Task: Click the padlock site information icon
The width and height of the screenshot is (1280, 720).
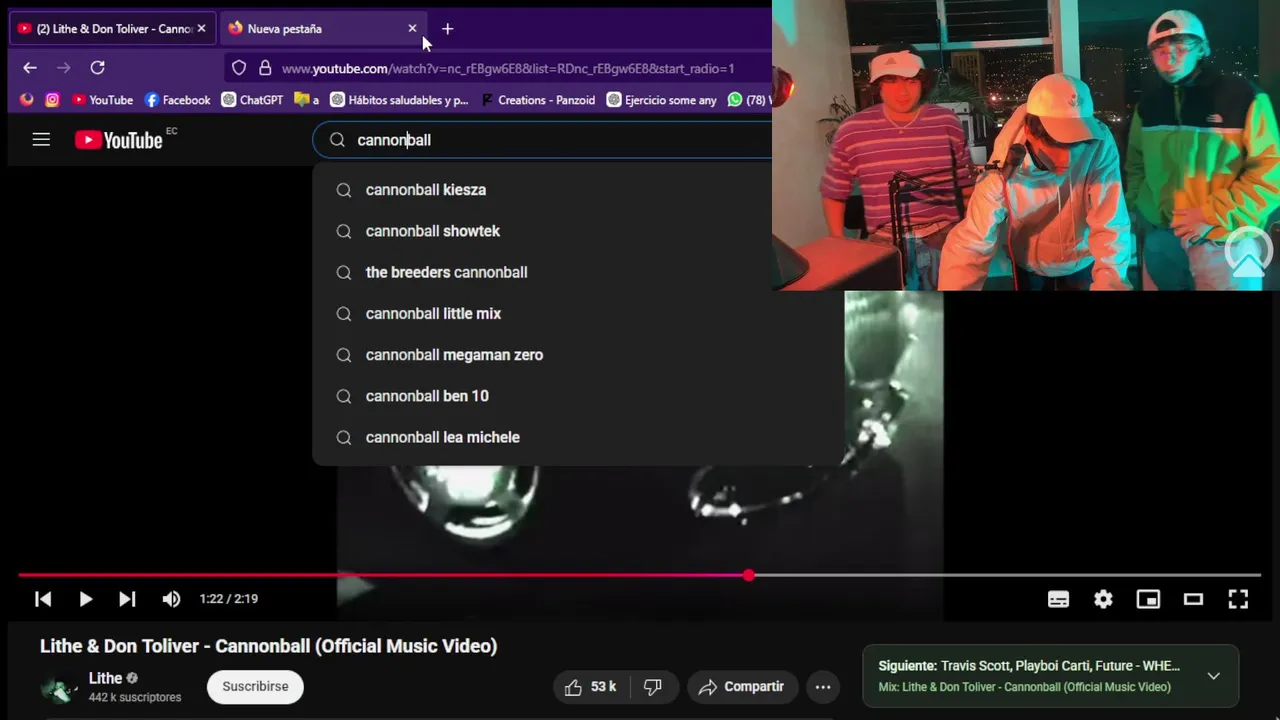Action: [x=265, y=68]
